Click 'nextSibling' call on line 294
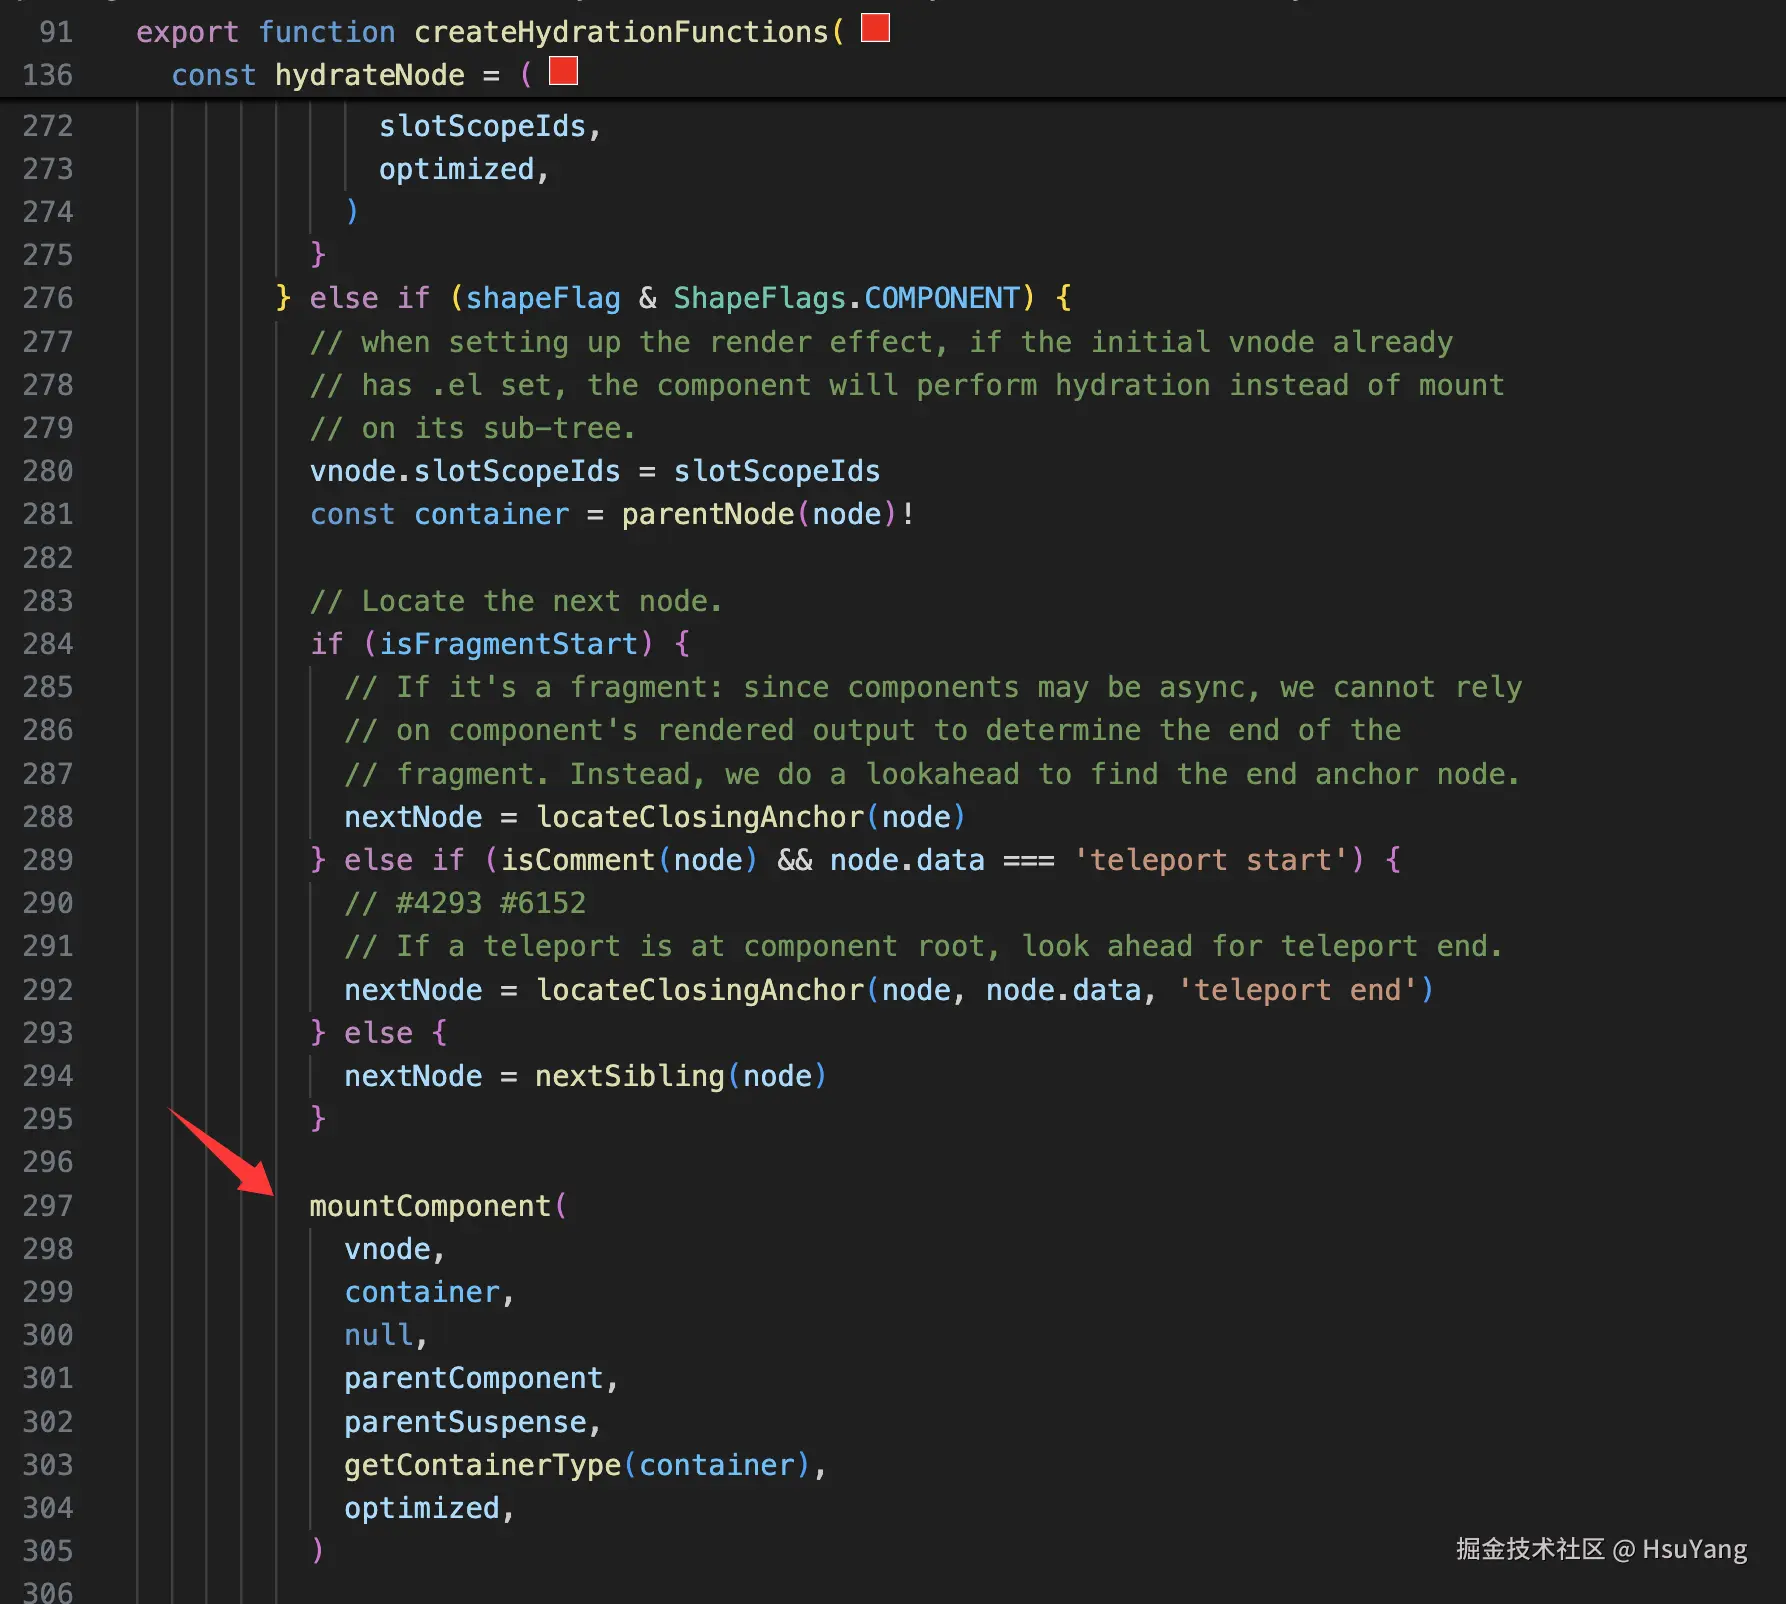This screenshot has height=1604, width=1786. pos(630,1076)
